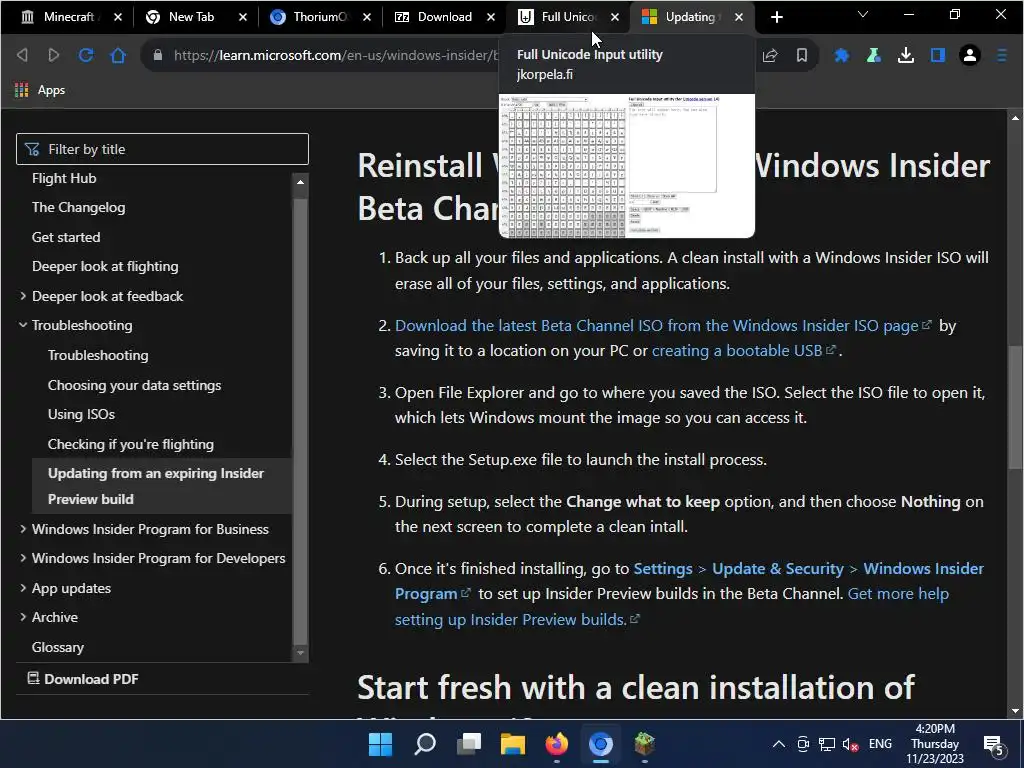The width and height of the screenshot is (1024, 768).
Task: Expand the Archive section
Action: click(23, 616)
